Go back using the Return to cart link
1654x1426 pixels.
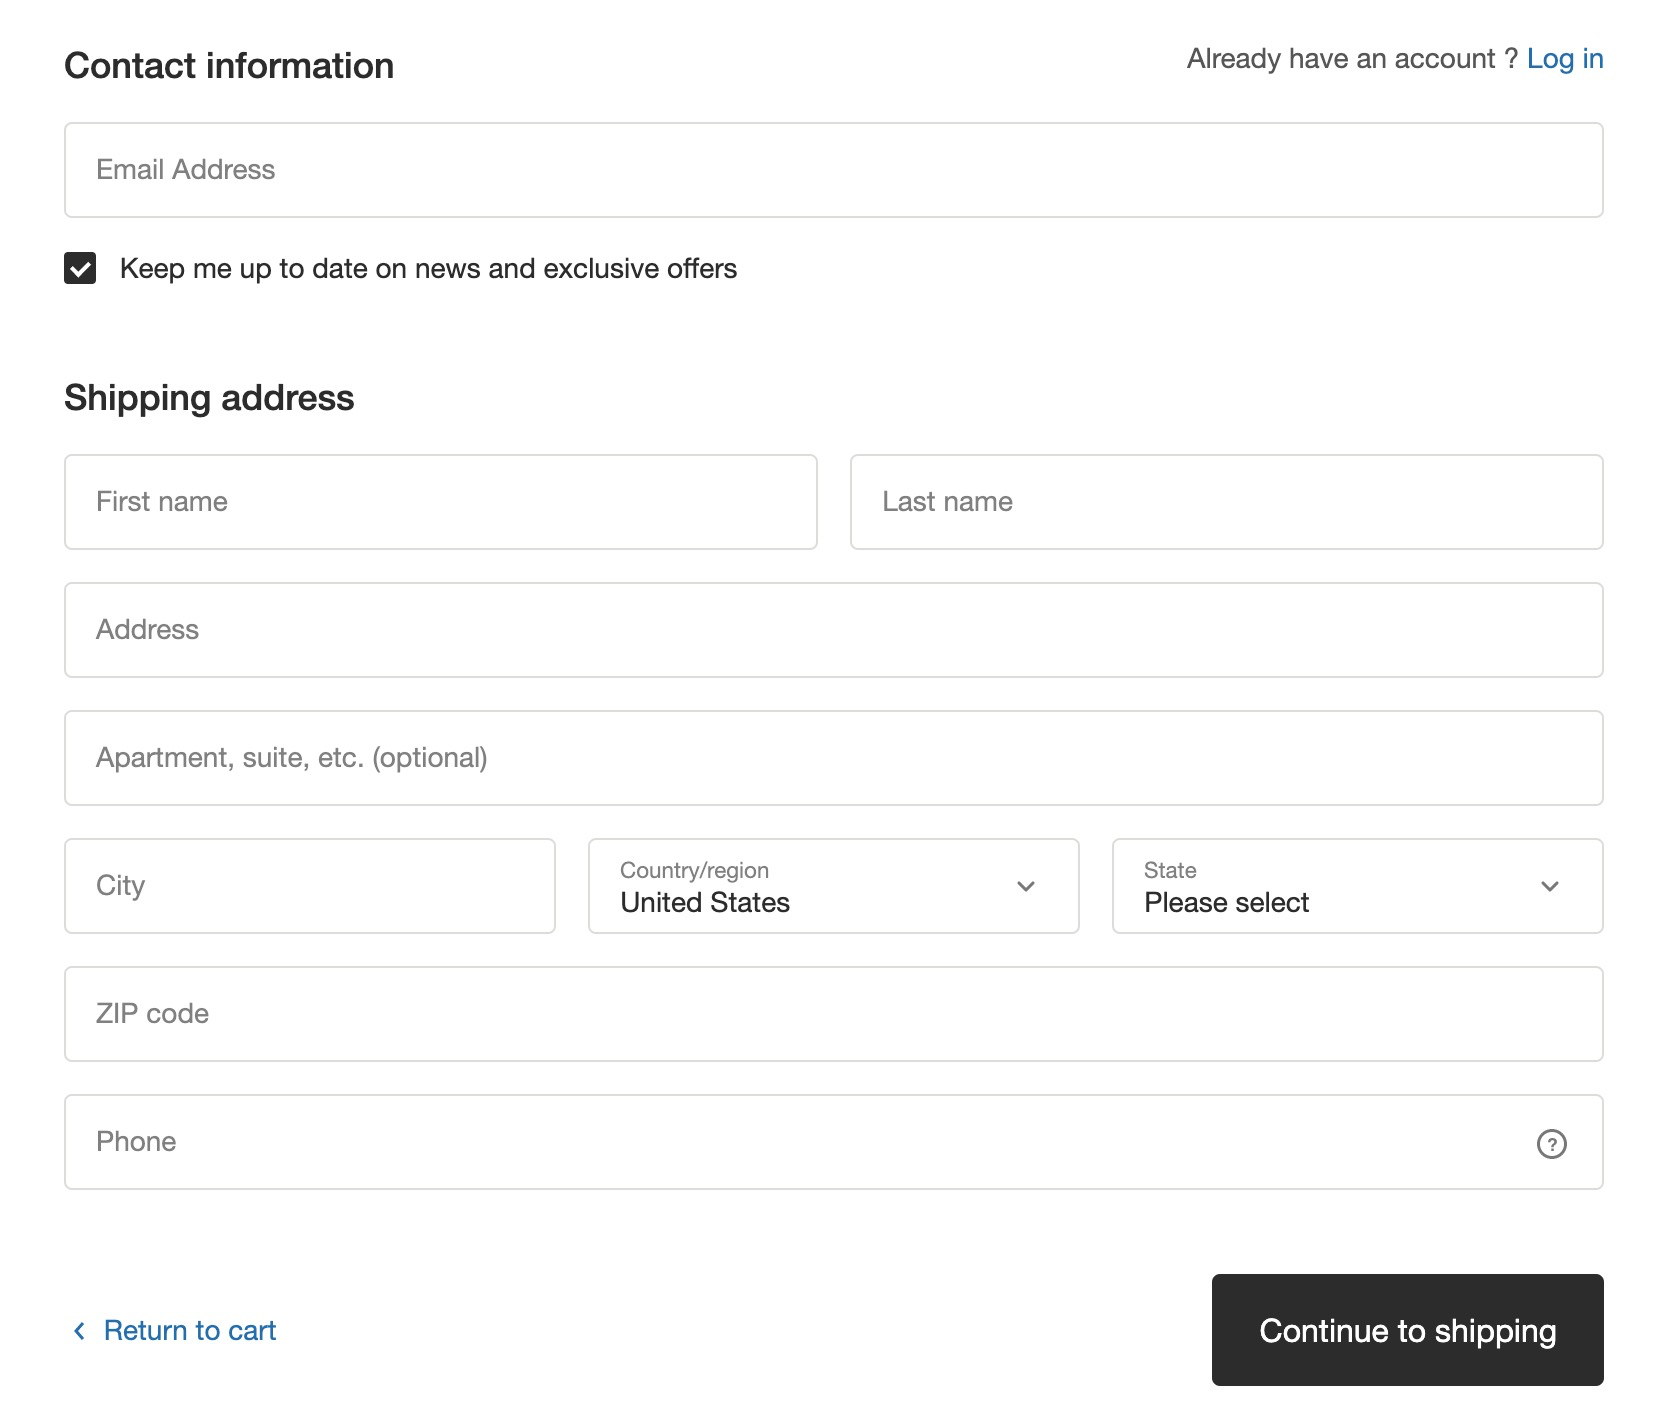click(x=189, y=1331)
